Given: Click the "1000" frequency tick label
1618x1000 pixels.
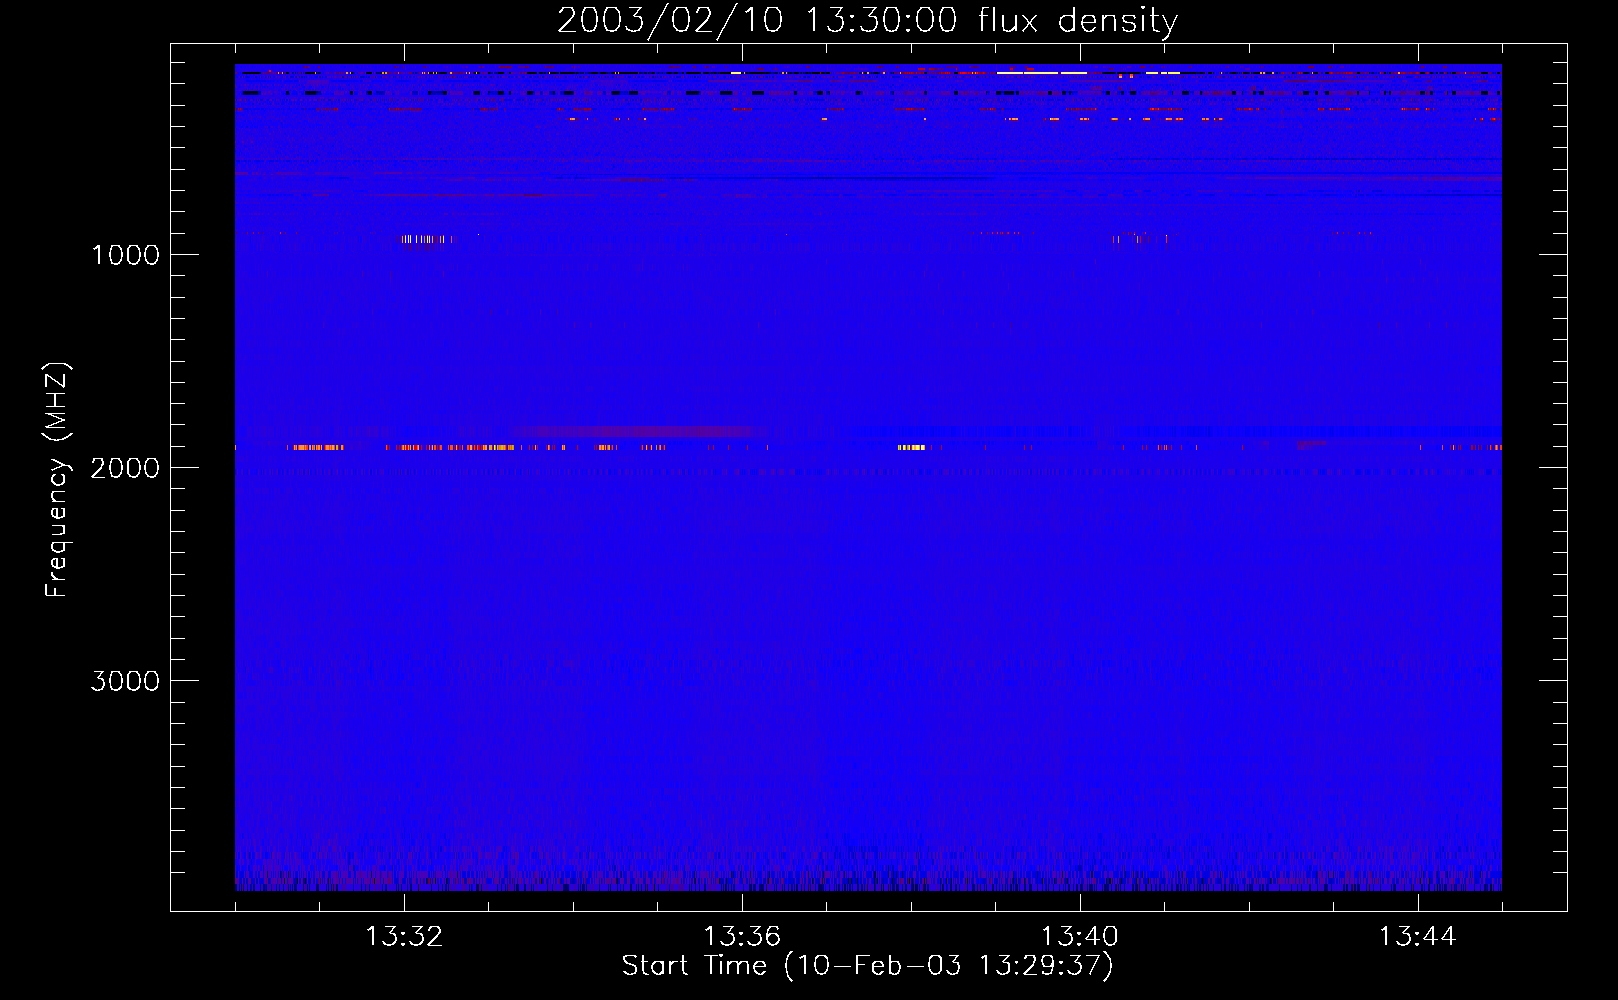Looking at the screenshot, I should point(125,255).
